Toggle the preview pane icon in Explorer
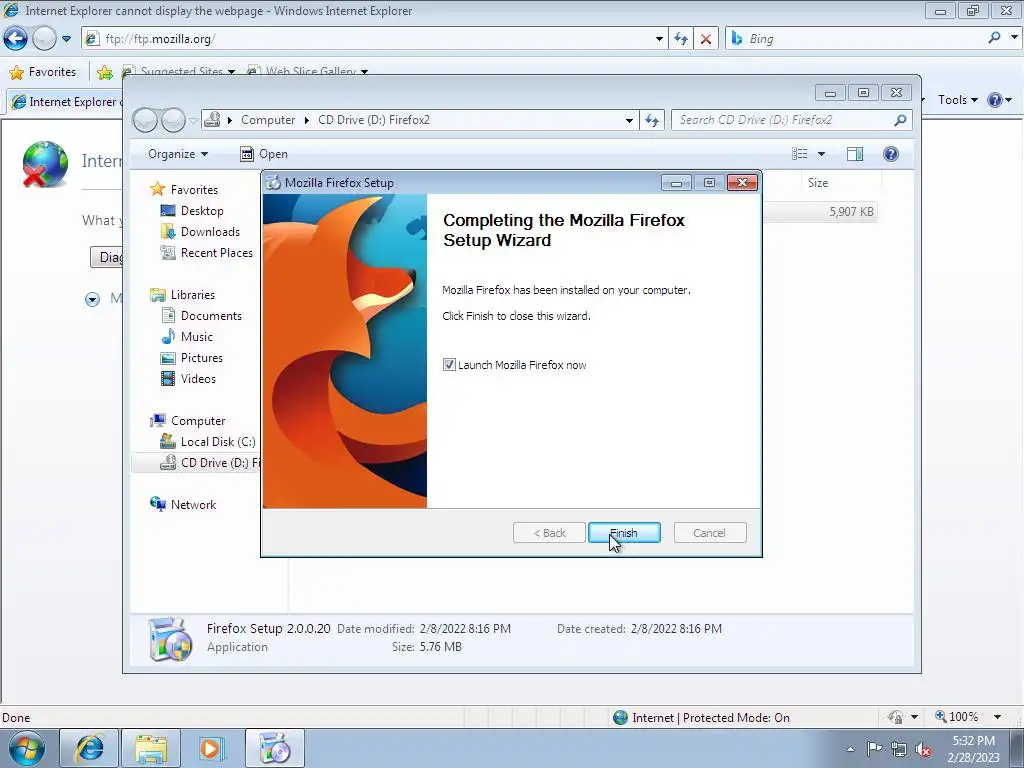1024x768 pixels. click(x=855, y=154)
